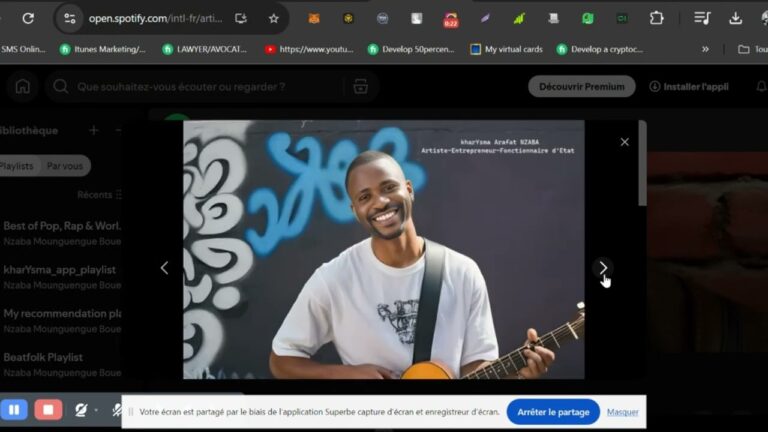The height and width of the screenshot is (432, 768).
Task: Open browser downloads icon
Action: [735, 19]
